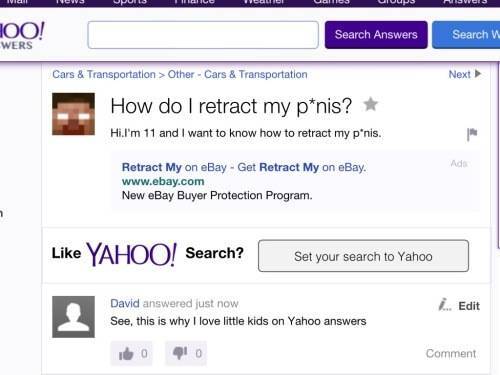Viewport: 500px width, 375px height.
Task: Visit www.ebay.com ad URL
Action: (x=163, y=181)
